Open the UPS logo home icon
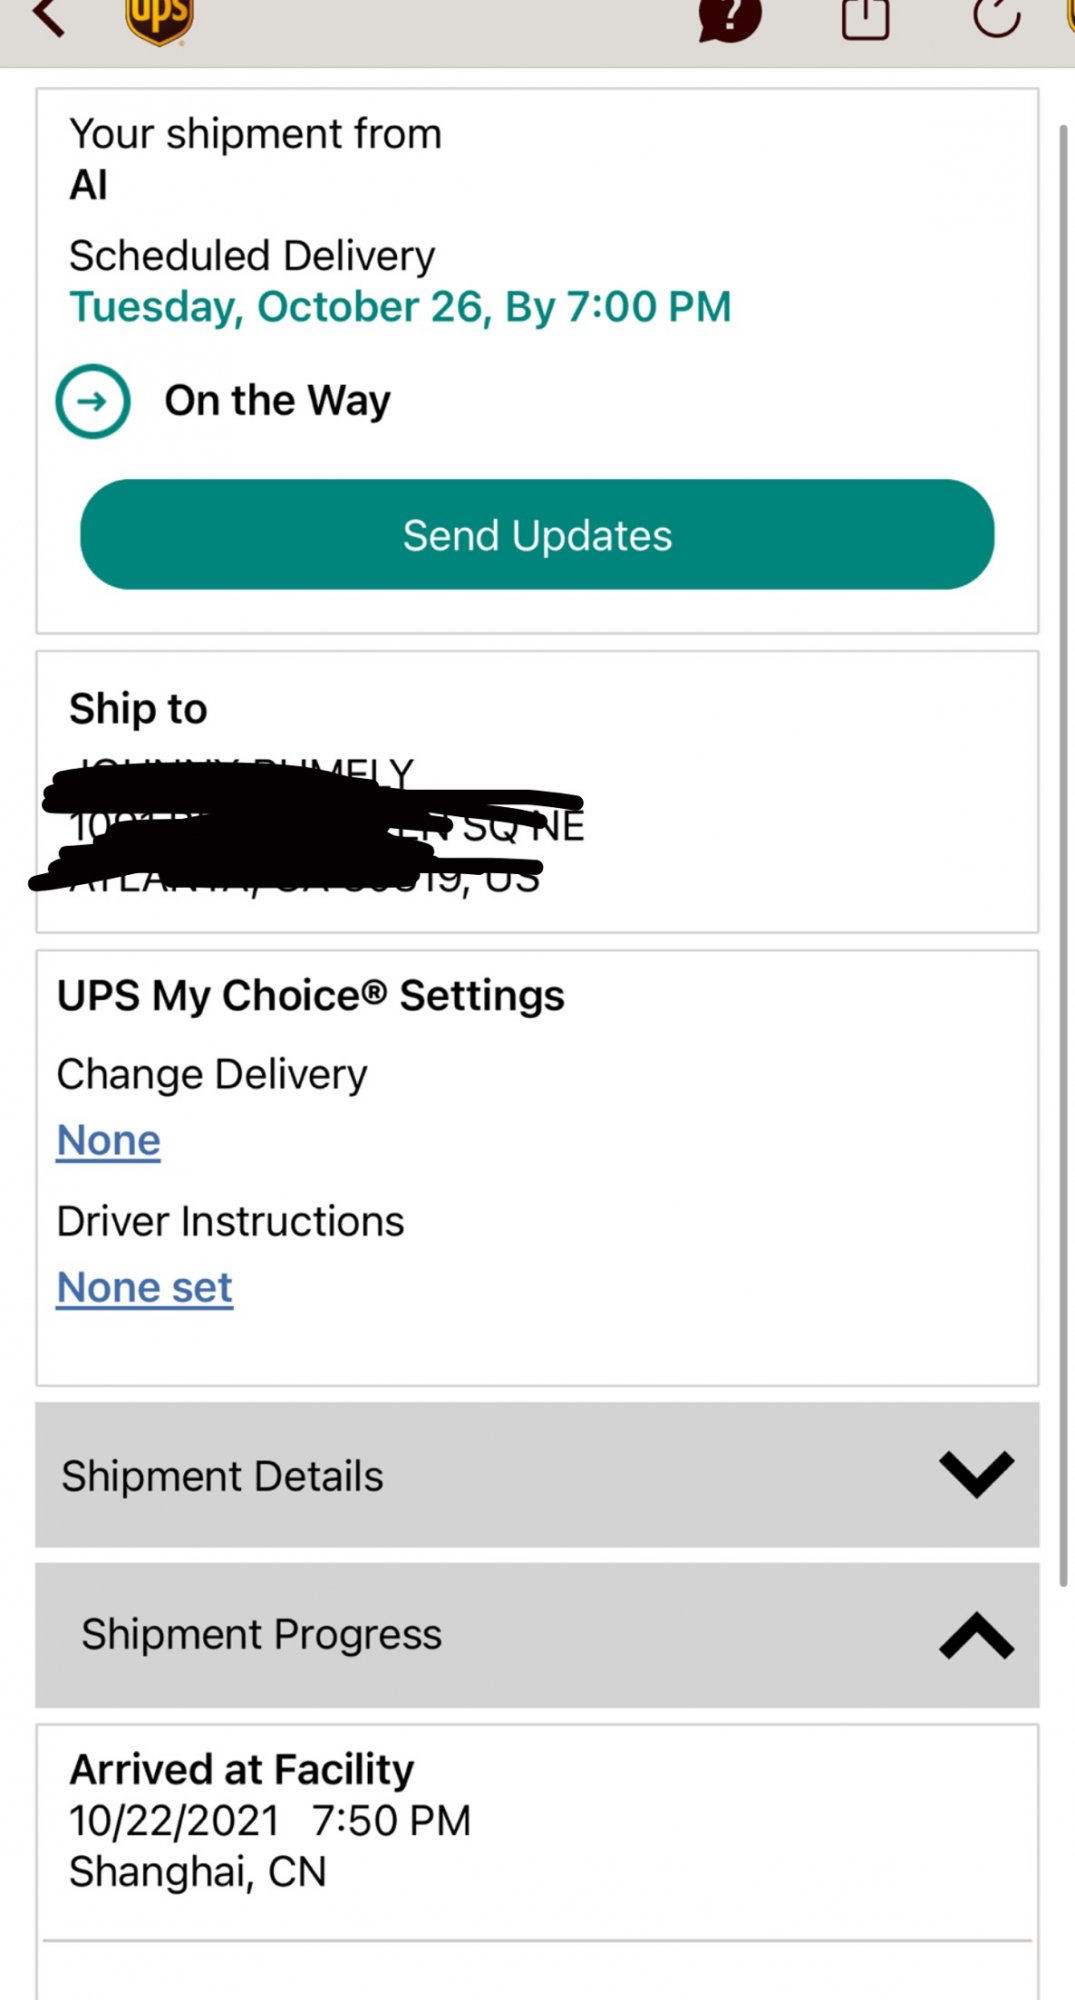1075x2000 pixels. (159, 20)
